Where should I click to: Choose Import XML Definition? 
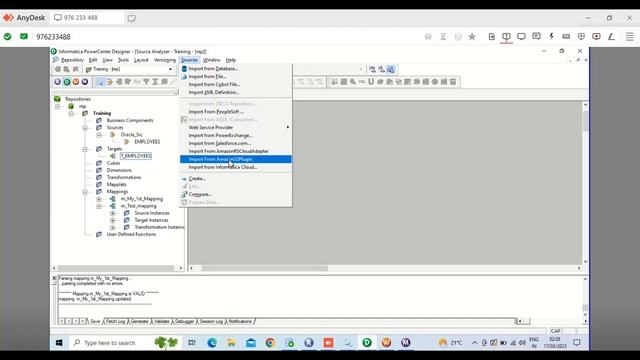[x=236, y=92]
